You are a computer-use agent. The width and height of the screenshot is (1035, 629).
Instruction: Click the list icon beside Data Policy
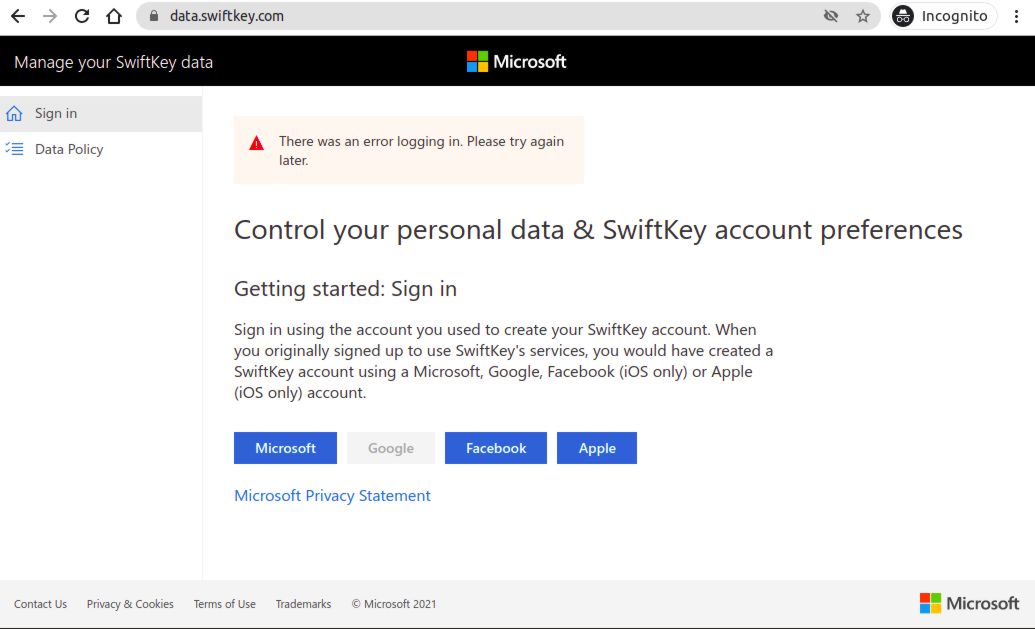pos(15,149)
